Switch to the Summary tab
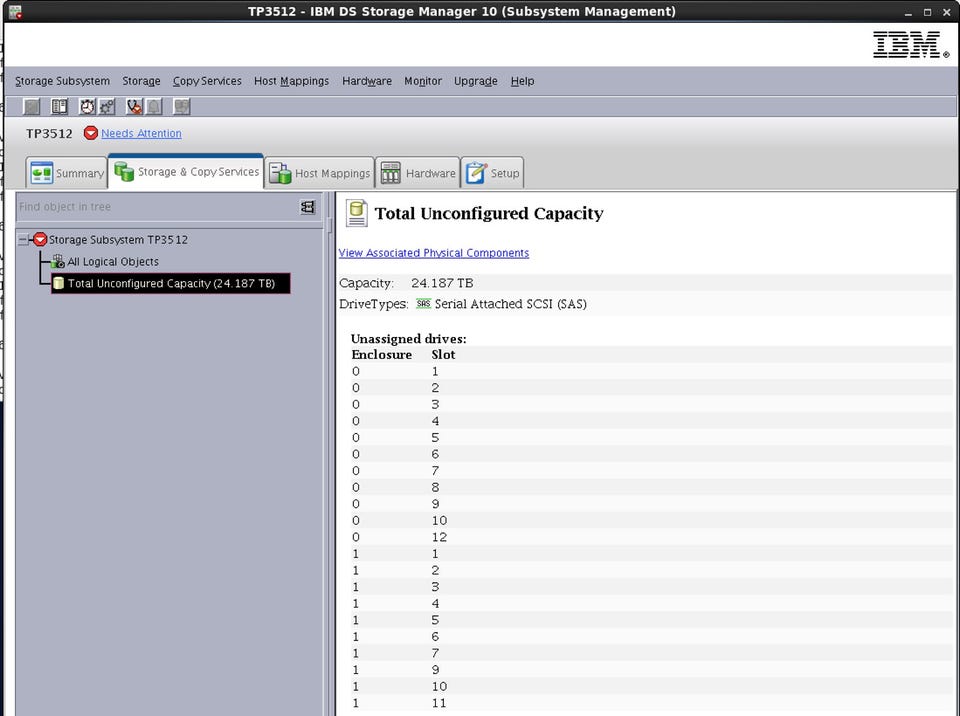The height and width of the screenshot is (716, 960). pyautogui.click(x=67, y=173)
